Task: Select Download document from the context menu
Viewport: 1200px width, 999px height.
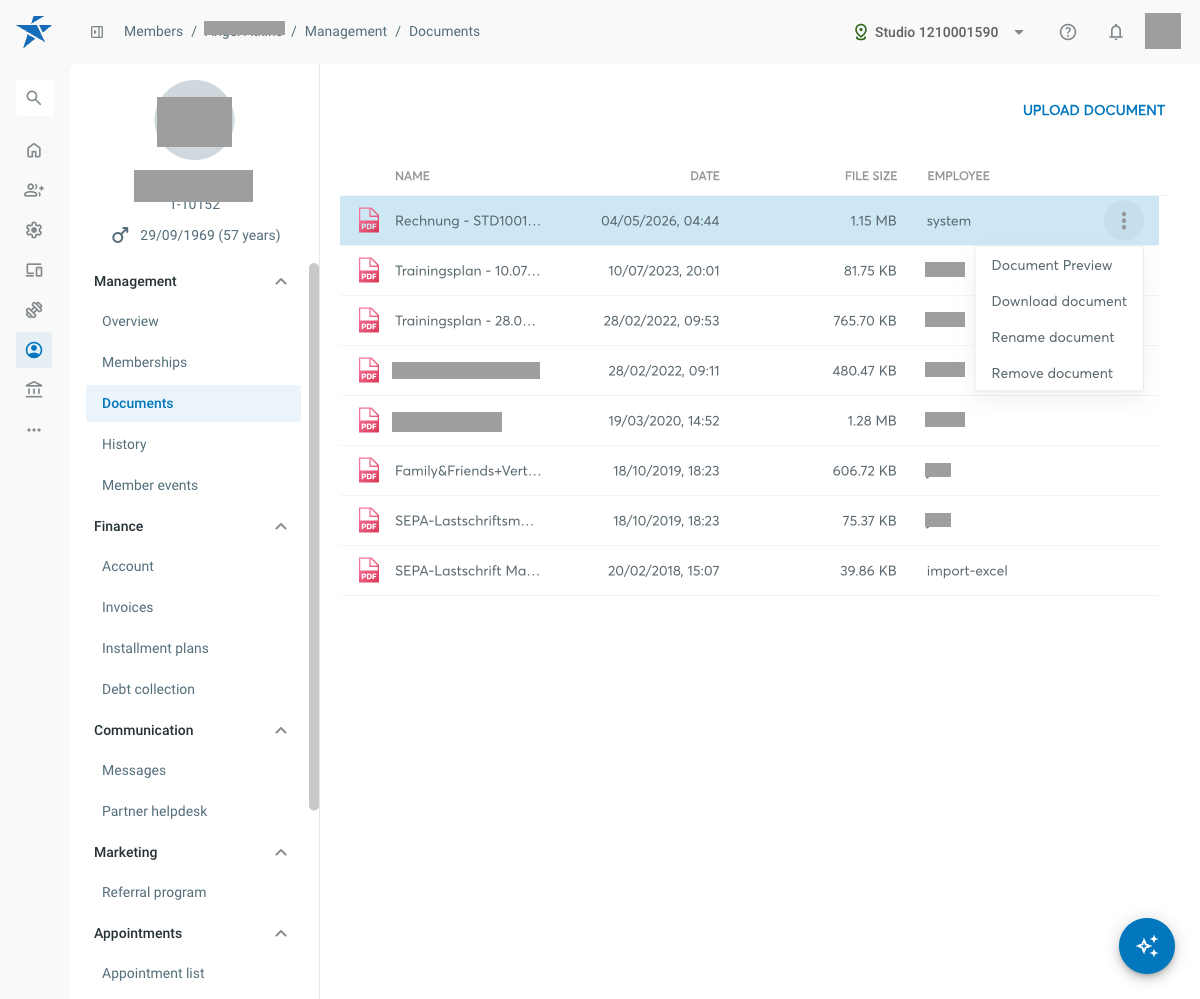Action: click(x=1059, y=301)
